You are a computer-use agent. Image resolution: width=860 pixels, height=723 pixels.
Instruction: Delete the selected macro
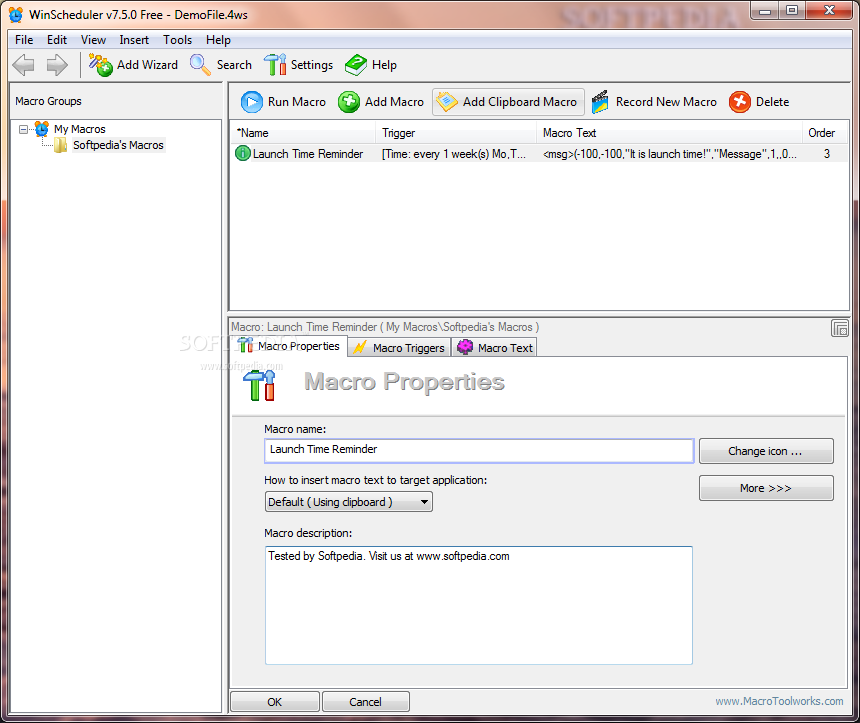(x=760, y=102)
